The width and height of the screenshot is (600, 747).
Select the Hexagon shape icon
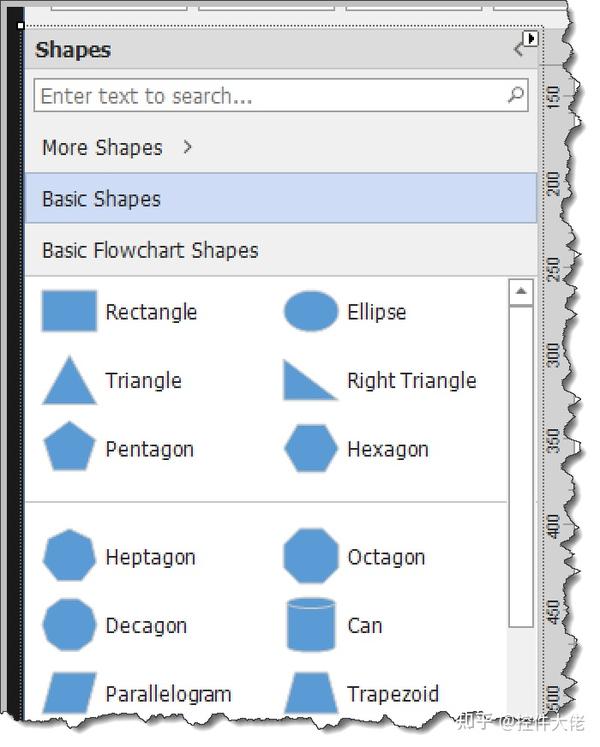click(311, 449)
